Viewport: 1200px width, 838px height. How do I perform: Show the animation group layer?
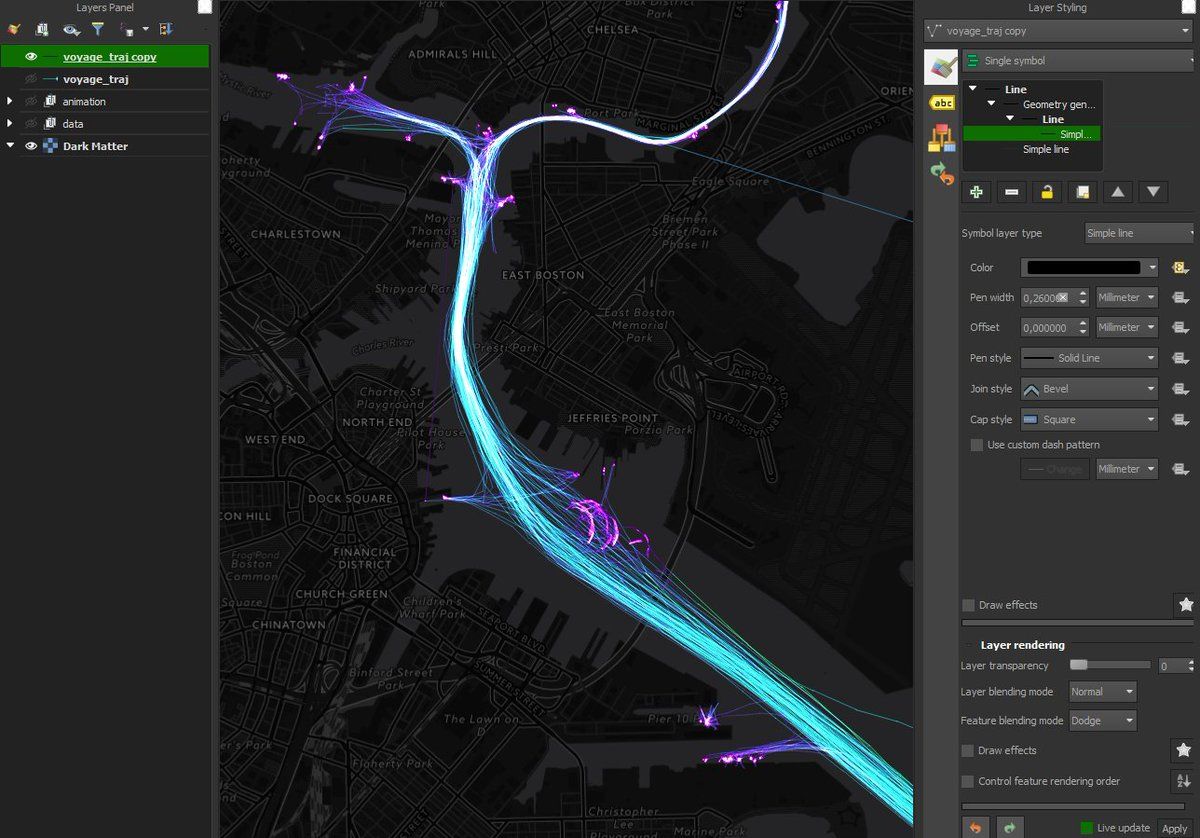pos(31,101)
